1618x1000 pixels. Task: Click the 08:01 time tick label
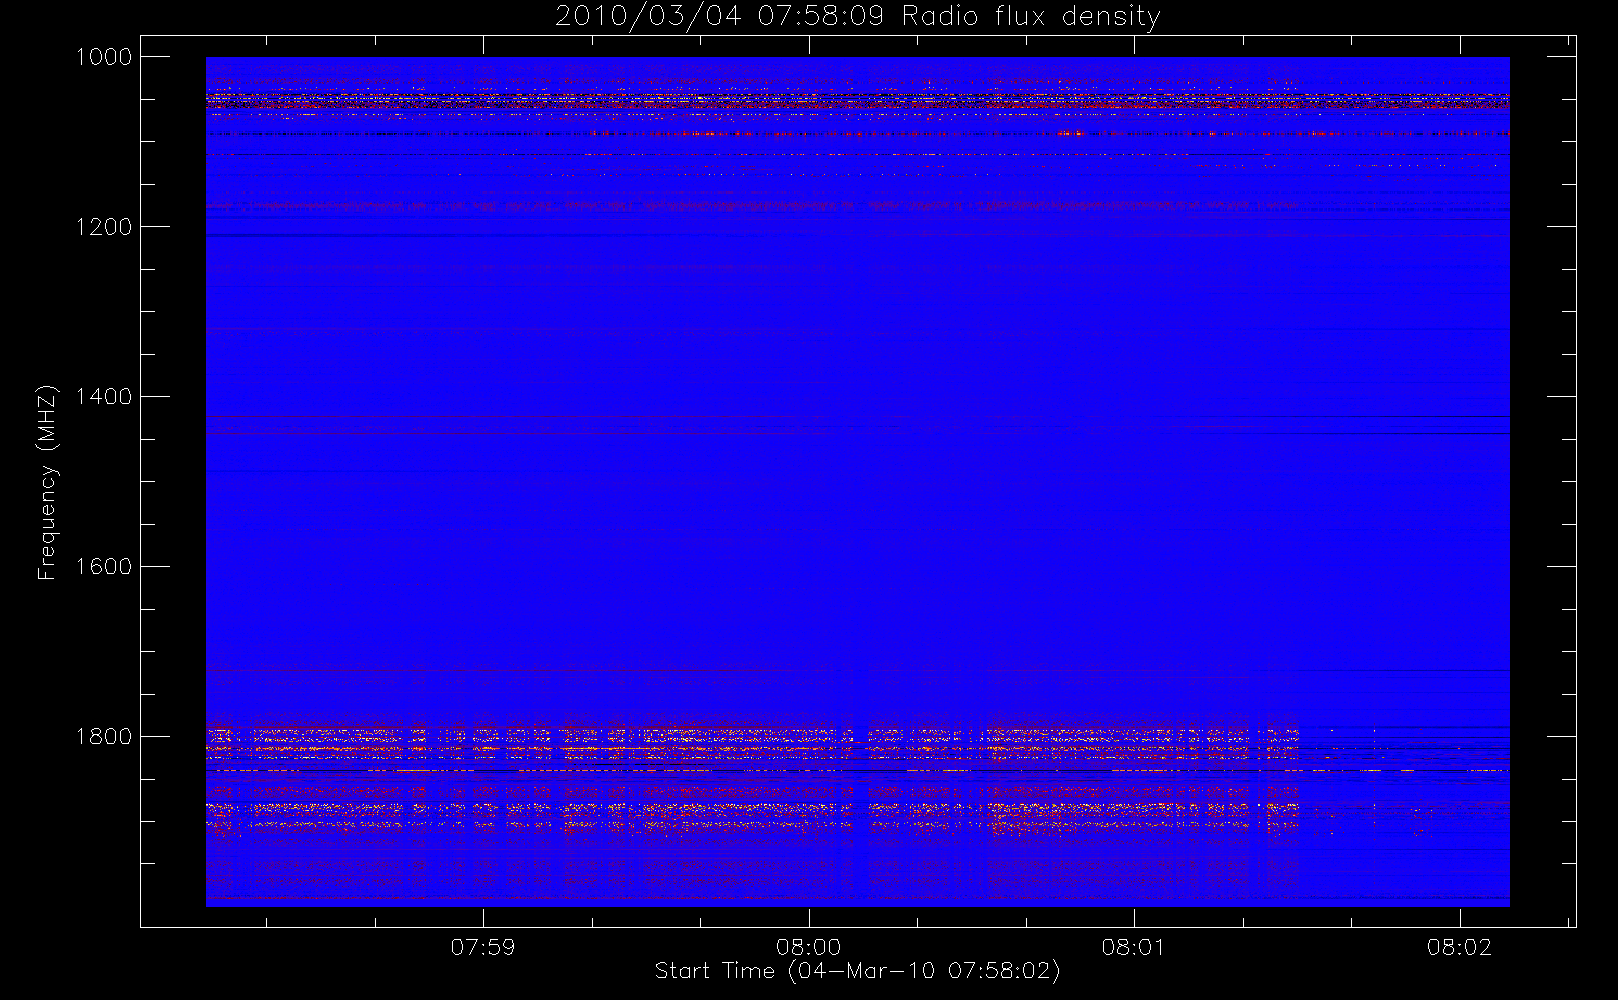[1134, 947]
